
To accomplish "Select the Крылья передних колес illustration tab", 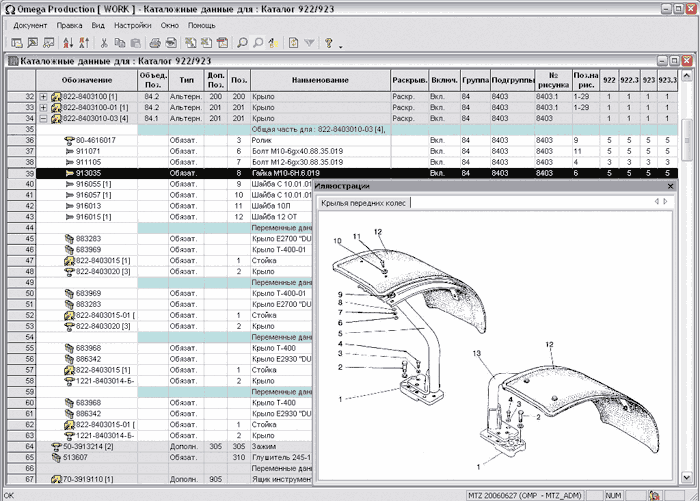I will [363, 203].
